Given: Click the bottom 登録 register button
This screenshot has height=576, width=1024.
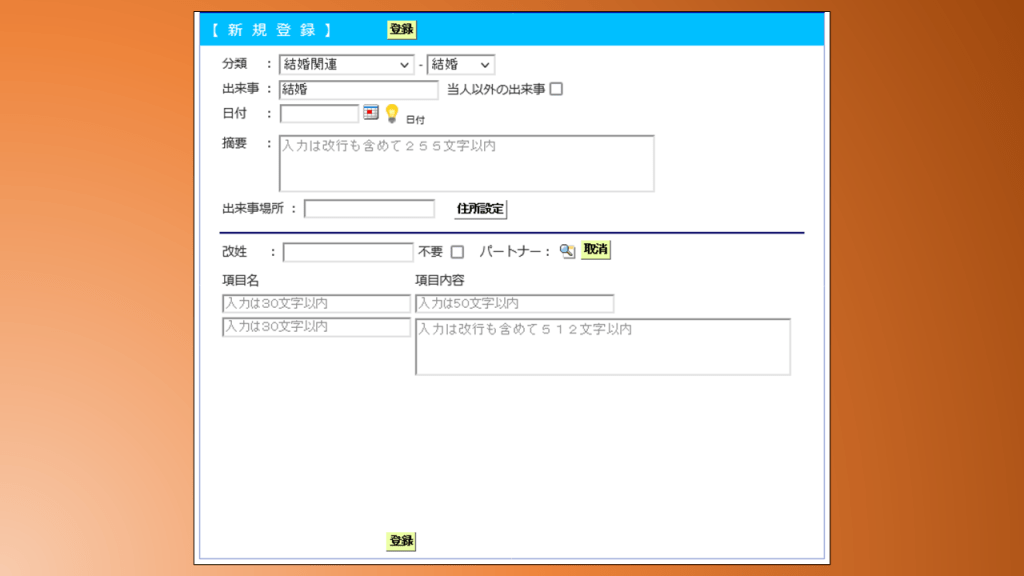Looking at the screenshot, I should point(401,541).
